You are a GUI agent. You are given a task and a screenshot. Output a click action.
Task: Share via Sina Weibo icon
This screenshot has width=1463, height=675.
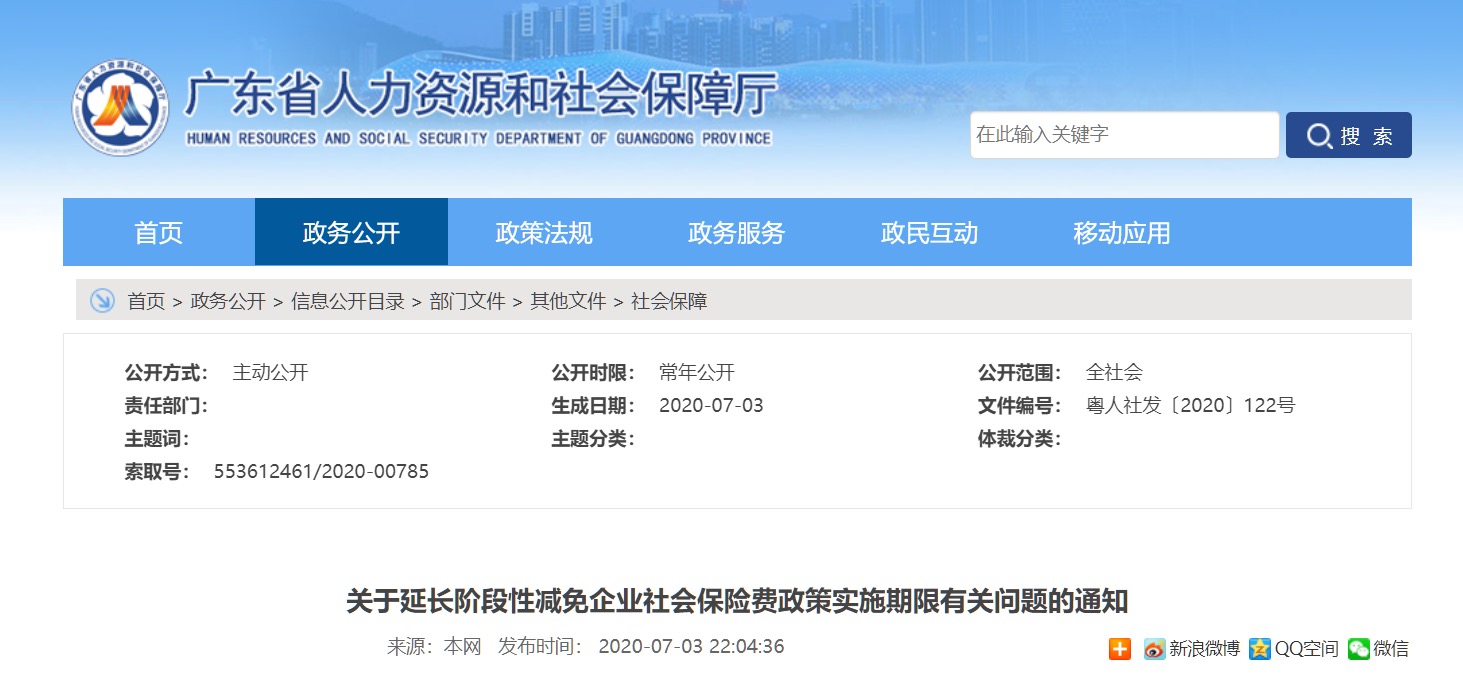click(1155, 648)
